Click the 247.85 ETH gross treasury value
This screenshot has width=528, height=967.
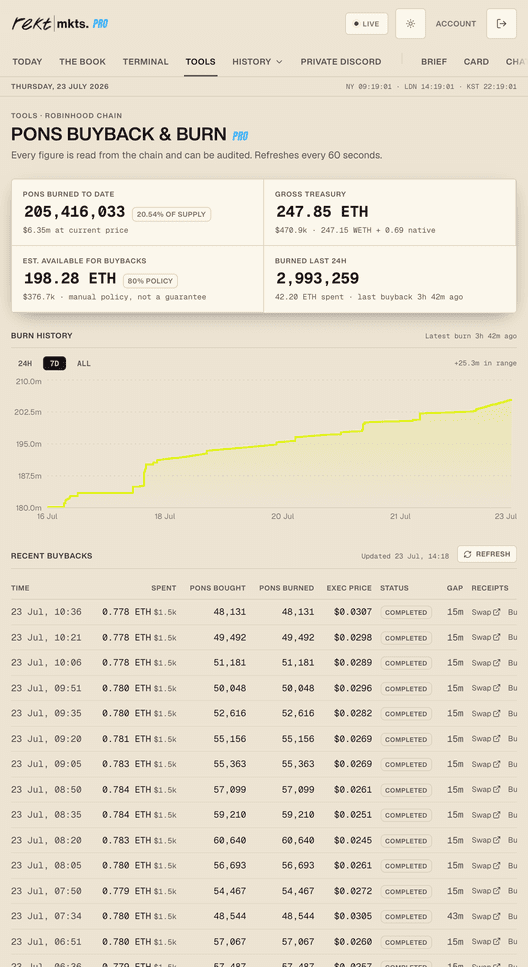(x=322, y=212)
